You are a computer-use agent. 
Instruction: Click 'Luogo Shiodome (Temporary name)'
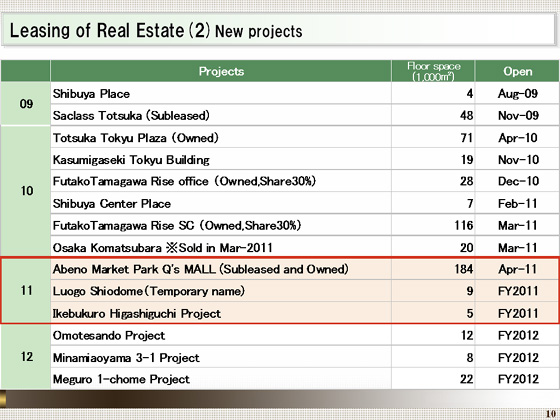(149, 291)
